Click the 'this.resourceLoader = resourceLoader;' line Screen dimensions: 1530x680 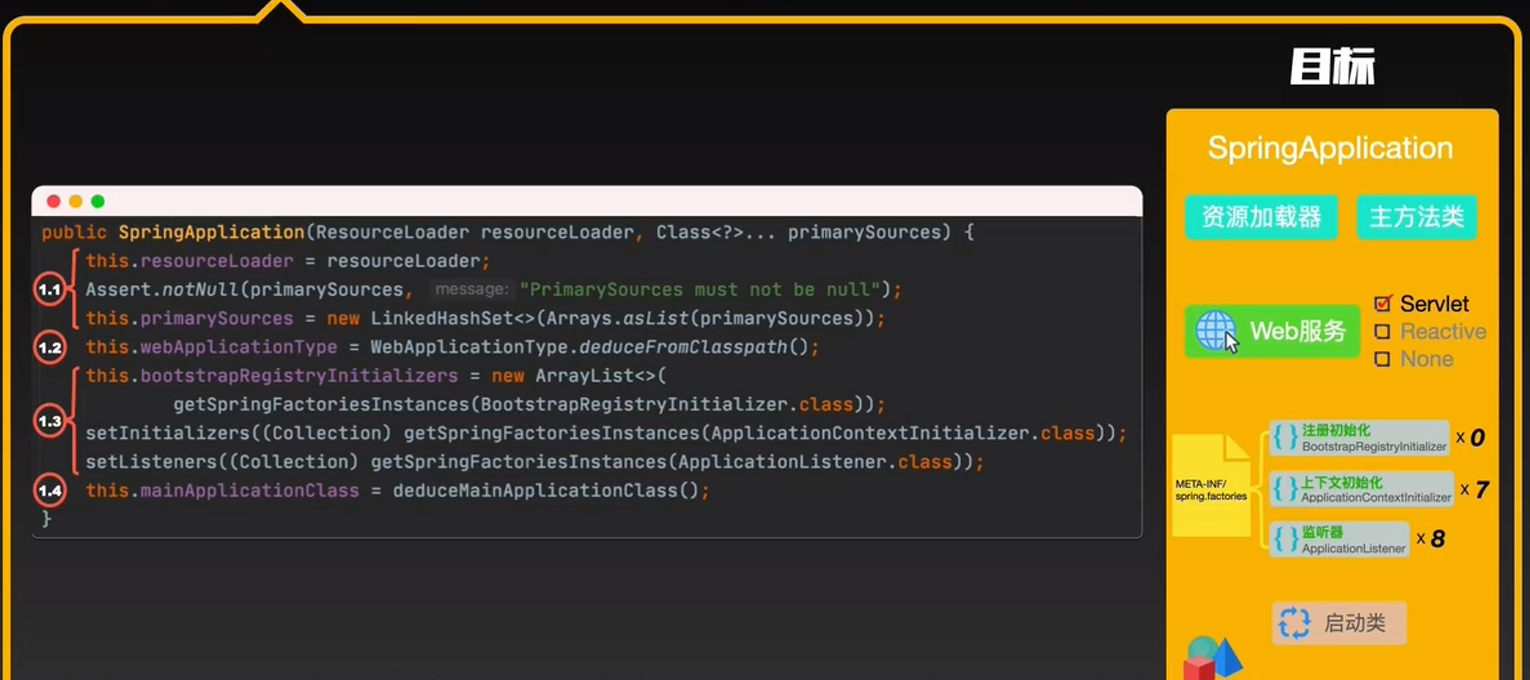288,261
